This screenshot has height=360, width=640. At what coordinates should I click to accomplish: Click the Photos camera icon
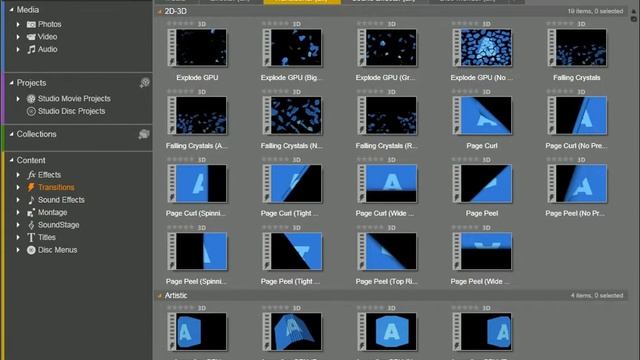pyautogui.click(x=31, y=24)
